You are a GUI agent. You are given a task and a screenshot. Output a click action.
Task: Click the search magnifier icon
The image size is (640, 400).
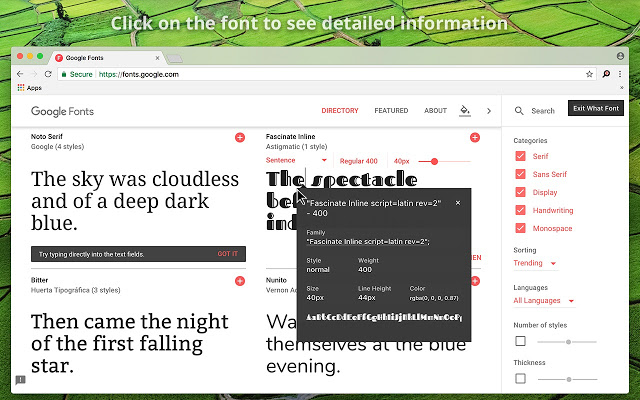tap(519, 111)
